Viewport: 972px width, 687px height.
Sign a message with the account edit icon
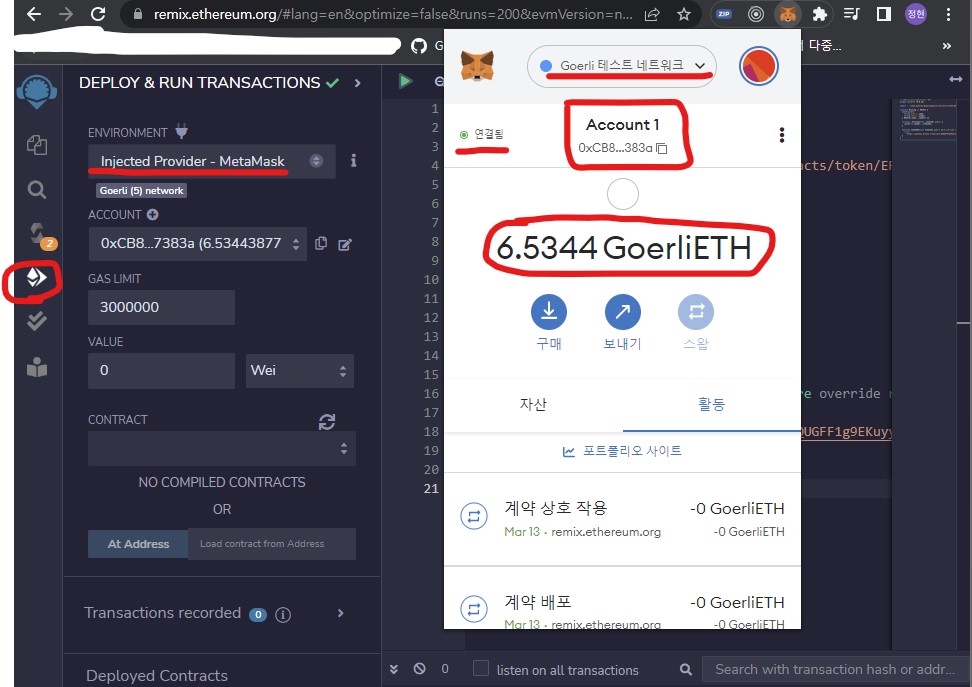coord(345,244)
